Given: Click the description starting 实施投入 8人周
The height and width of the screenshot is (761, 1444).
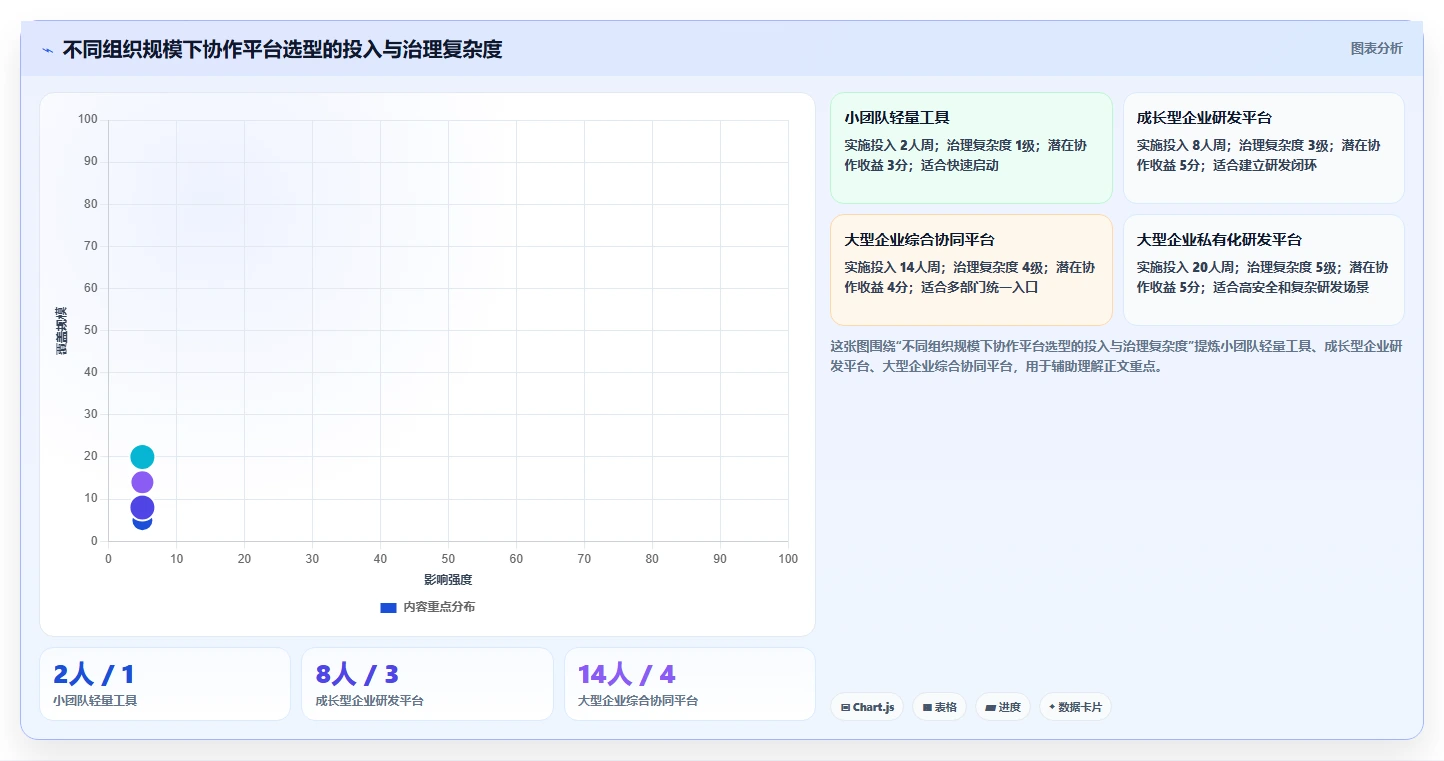Looking at the screenshot, I should click(1258, 155).
